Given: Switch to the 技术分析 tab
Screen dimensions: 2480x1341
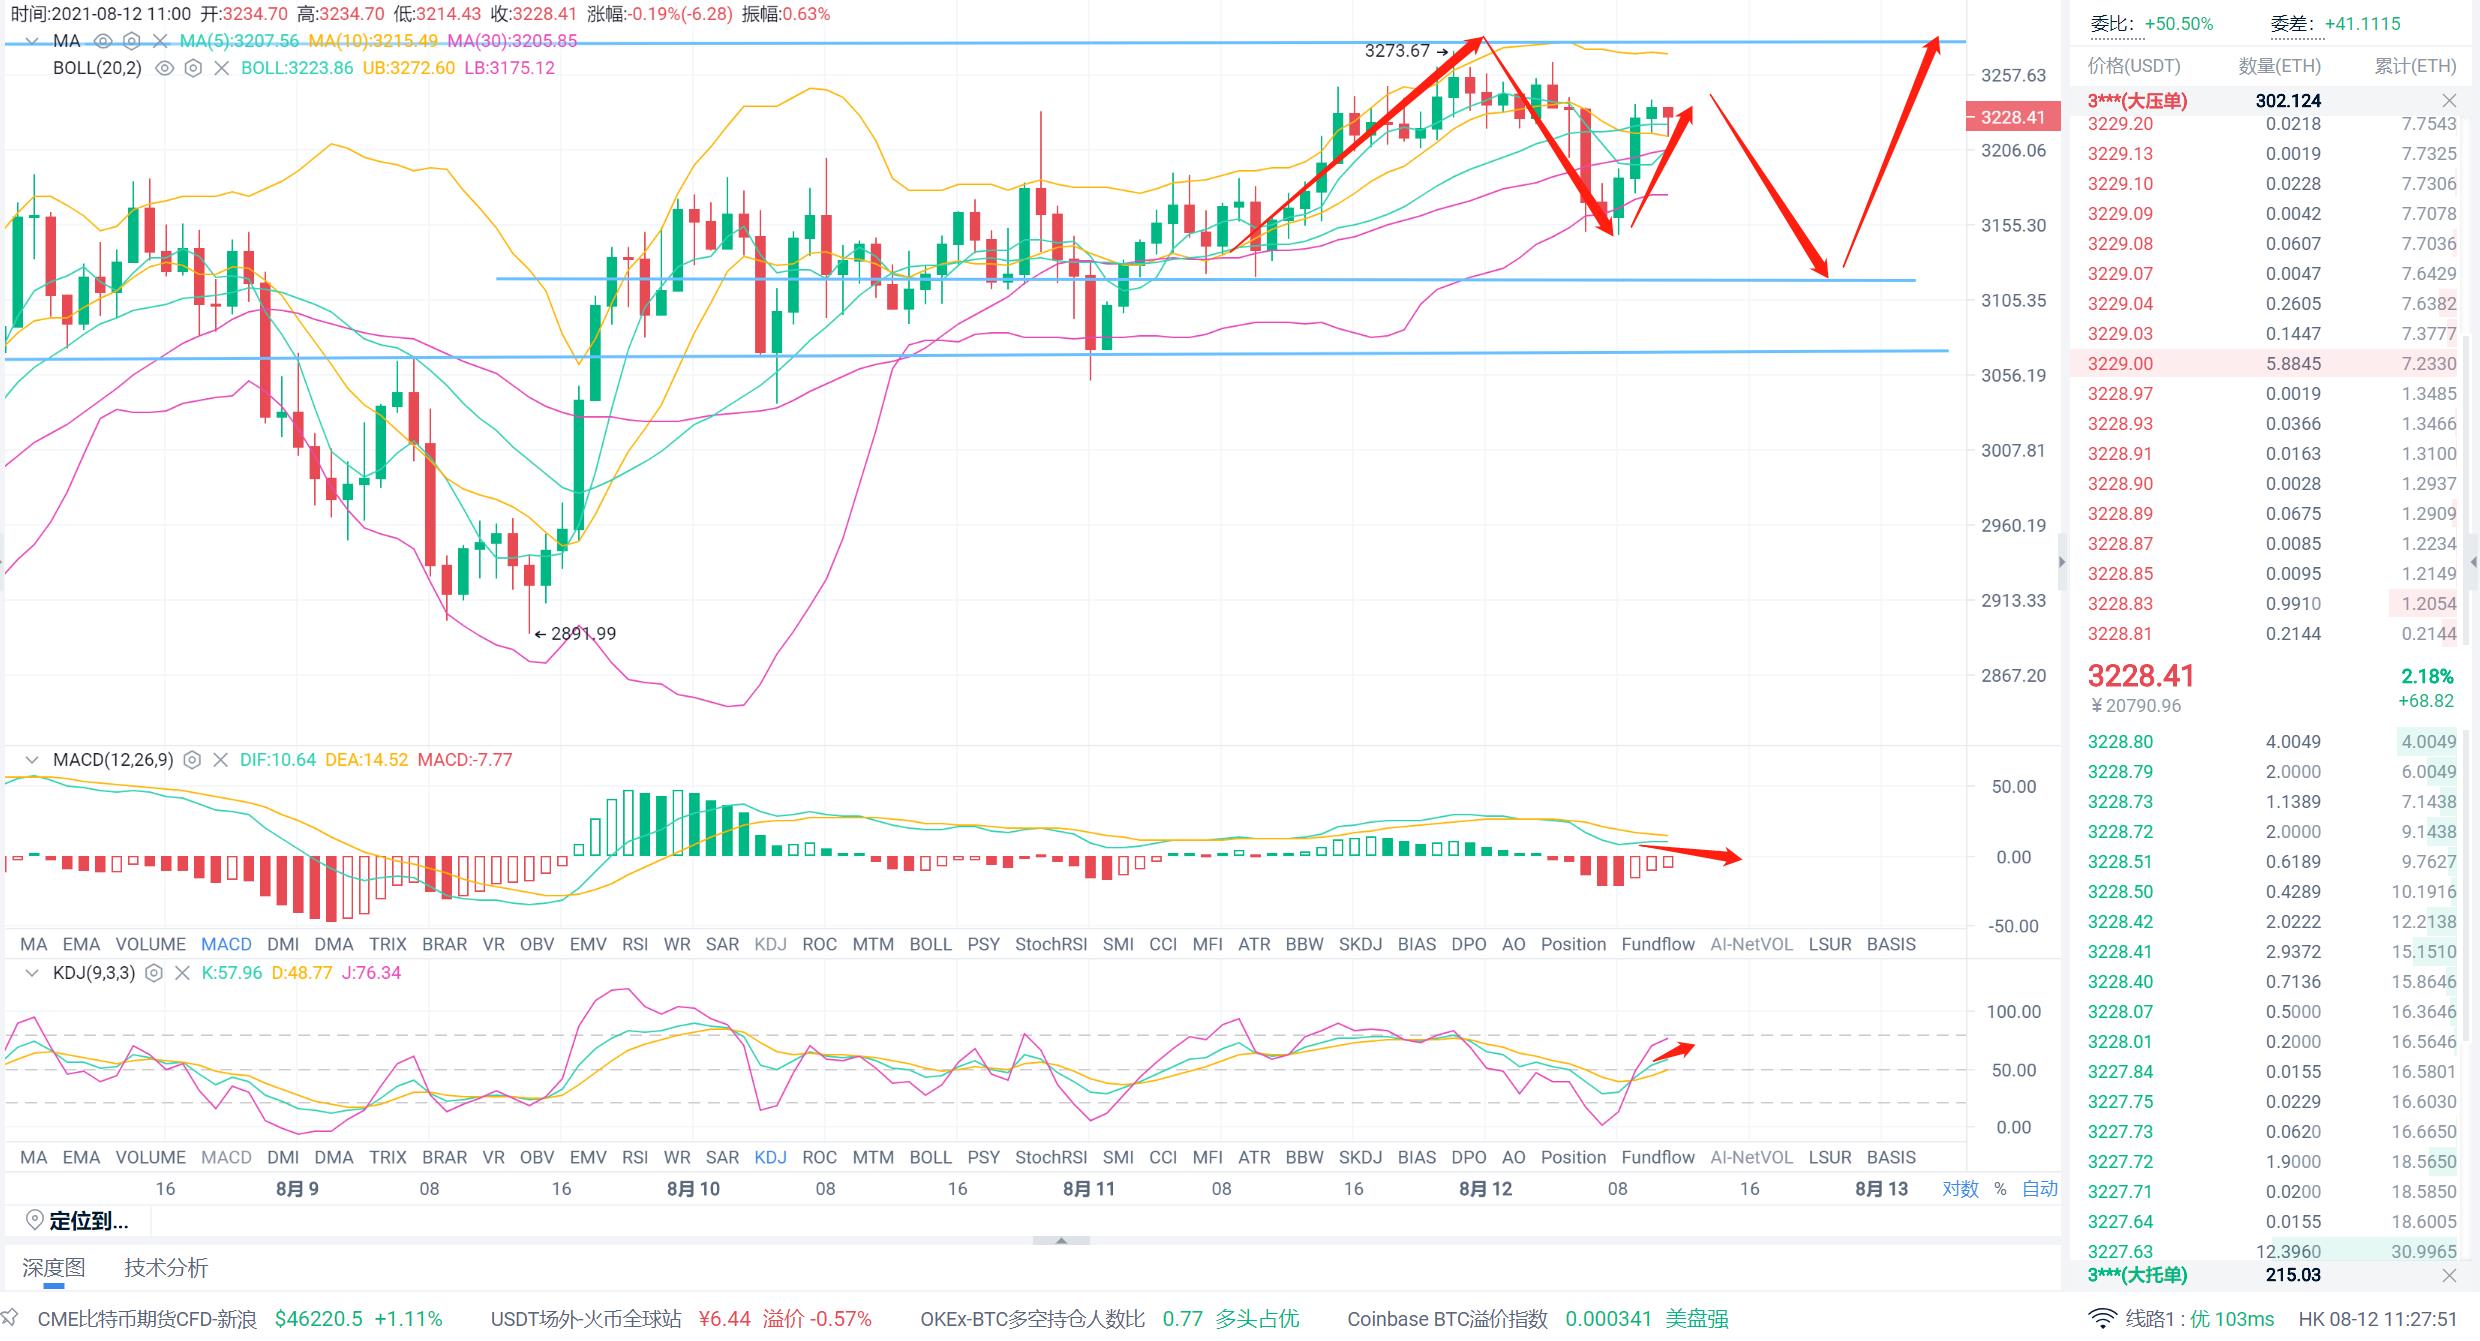Looking at the screenshot, I should (166, 1268).
